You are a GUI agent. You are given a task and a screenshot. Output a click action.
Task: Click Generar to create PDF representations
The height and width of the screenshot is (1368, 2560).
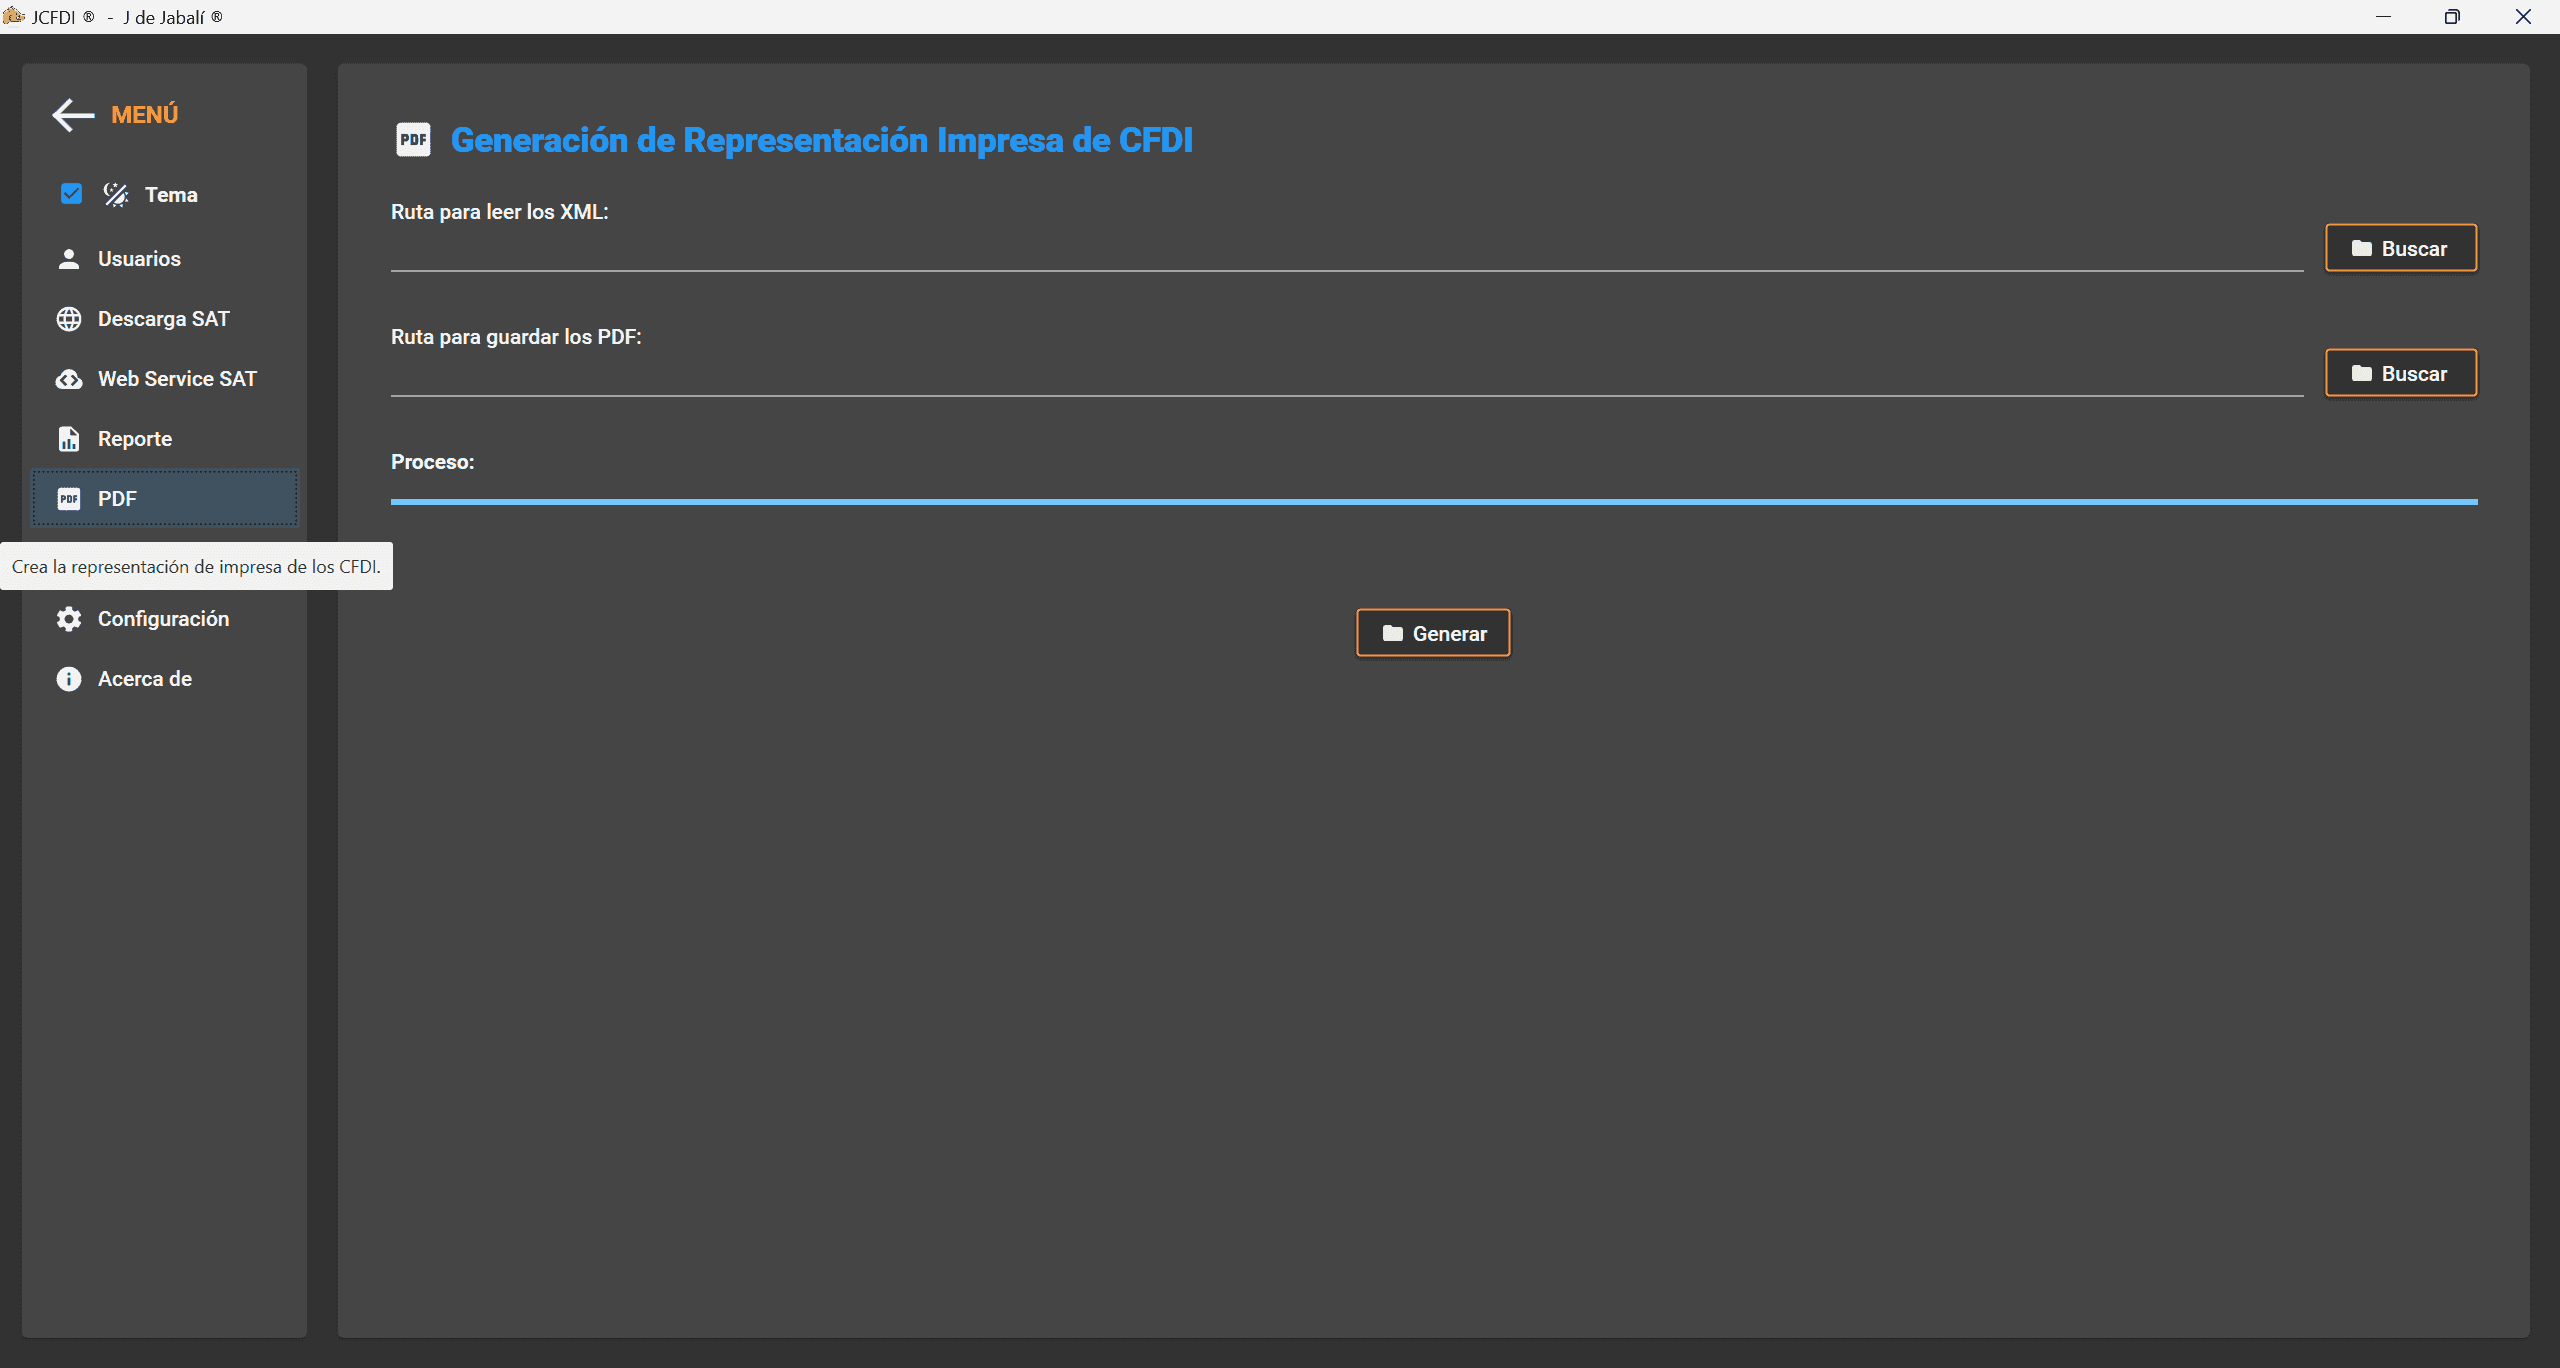coord(1434,633)
